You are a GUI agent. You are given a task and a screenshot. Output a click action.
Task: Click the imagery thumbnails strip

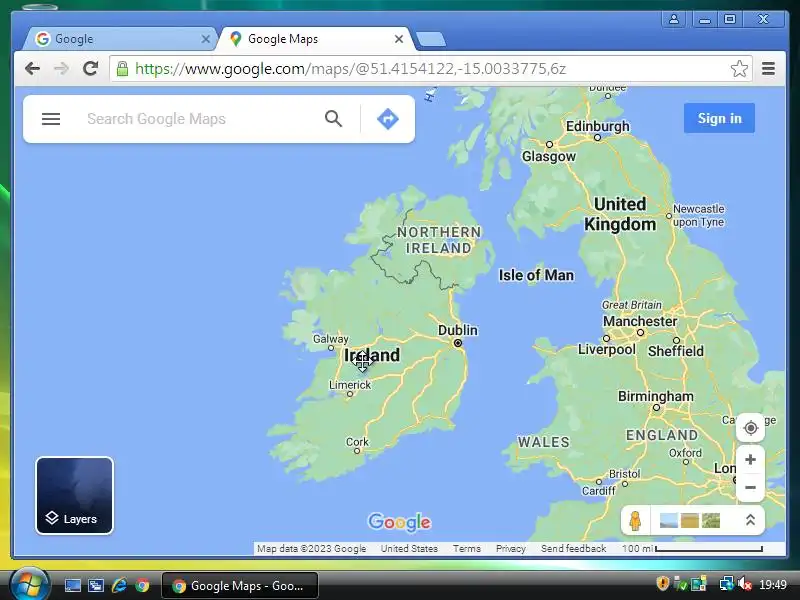(x=689, y=520)
